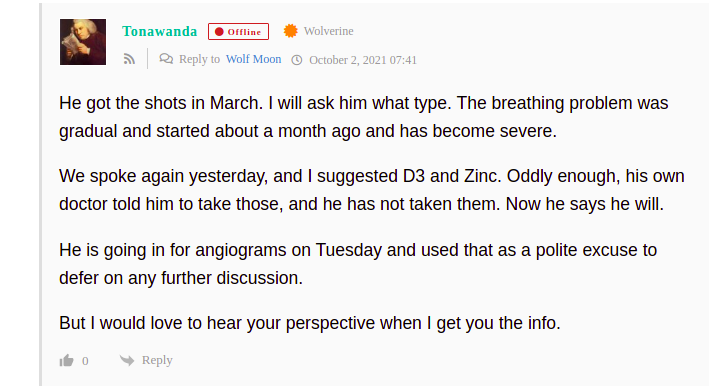Screen dimensions: 717x390
Task: Click the line 'But I would love to hear'
Action: [x=310, y=323]
